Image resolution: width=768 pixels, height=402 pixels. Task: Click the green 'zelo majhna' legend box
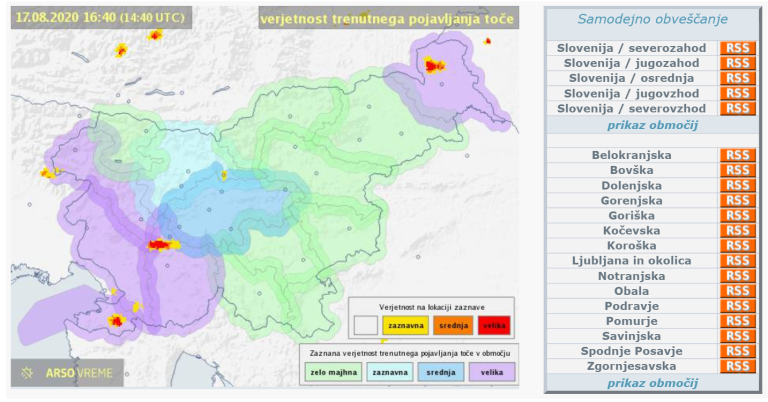coord(329,372)
